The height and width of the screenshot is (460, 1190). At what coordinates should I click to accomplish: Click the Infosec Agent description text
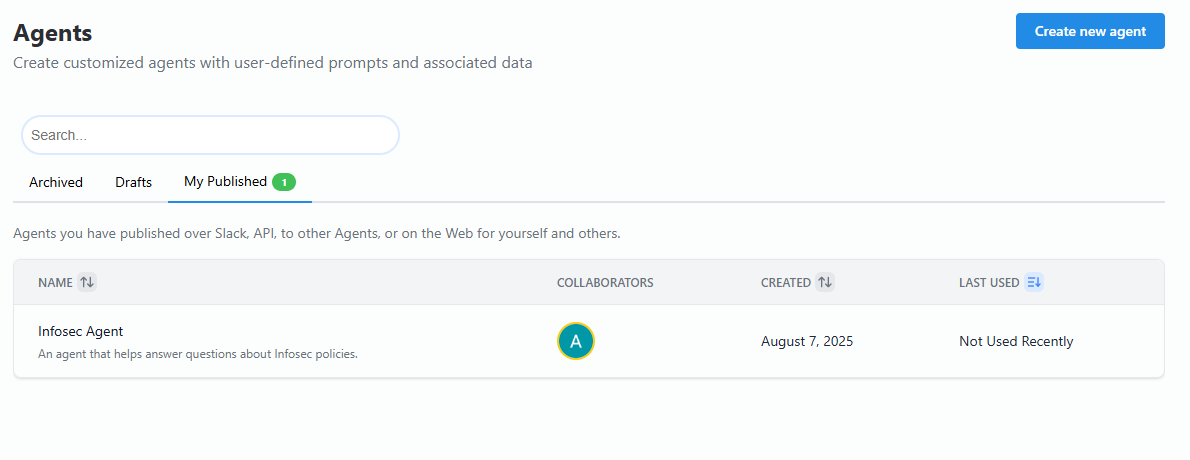pos(198,354)
